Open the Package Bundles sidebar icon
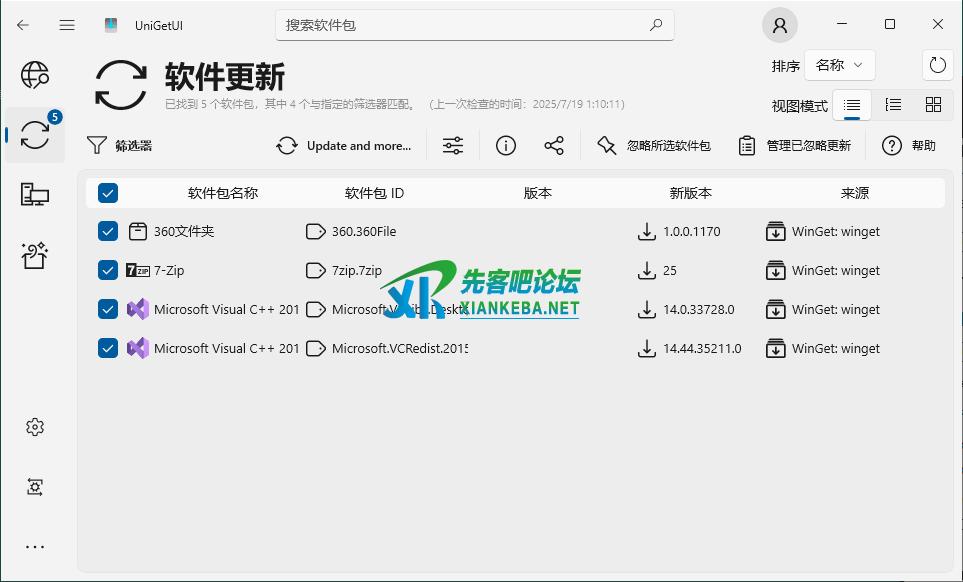The width and height of the screenshot is (963, 582). pos(35,255)
